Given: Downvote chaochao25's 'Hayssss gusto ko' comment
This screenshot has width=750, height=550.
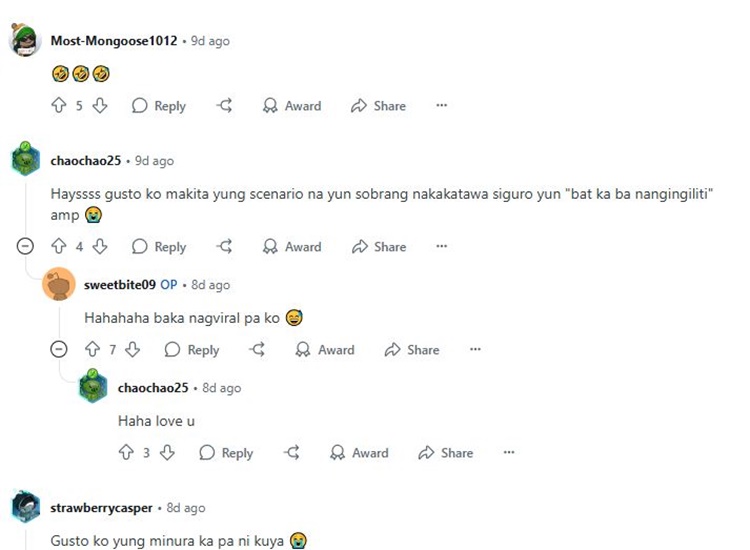Looking at the screenshot, I should click(x=99, y=246).
